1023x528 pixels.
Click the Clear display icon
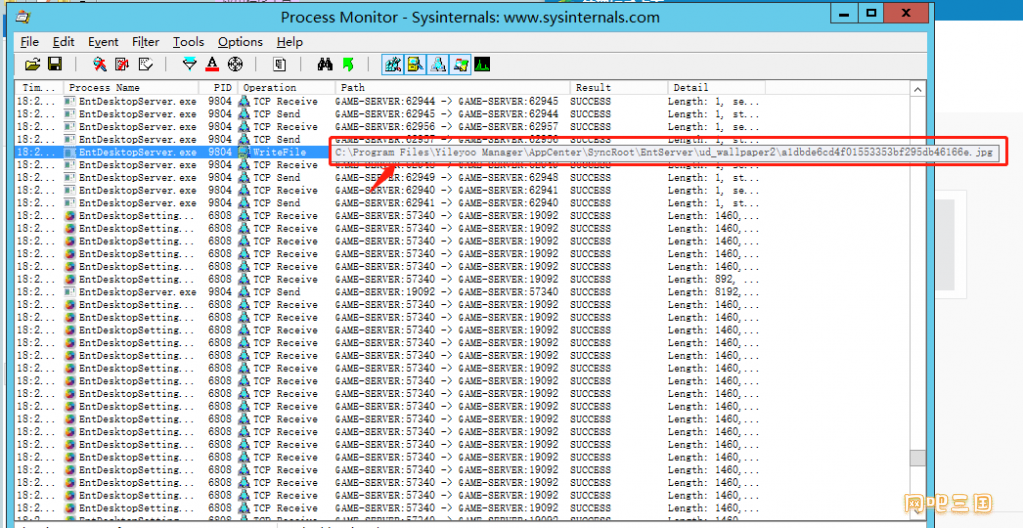point(146,64)
